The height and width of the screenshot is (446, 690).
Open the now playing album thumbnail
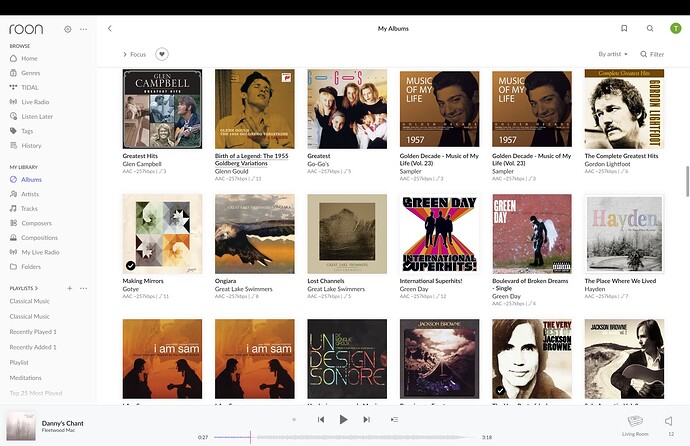tap(21, 426)
